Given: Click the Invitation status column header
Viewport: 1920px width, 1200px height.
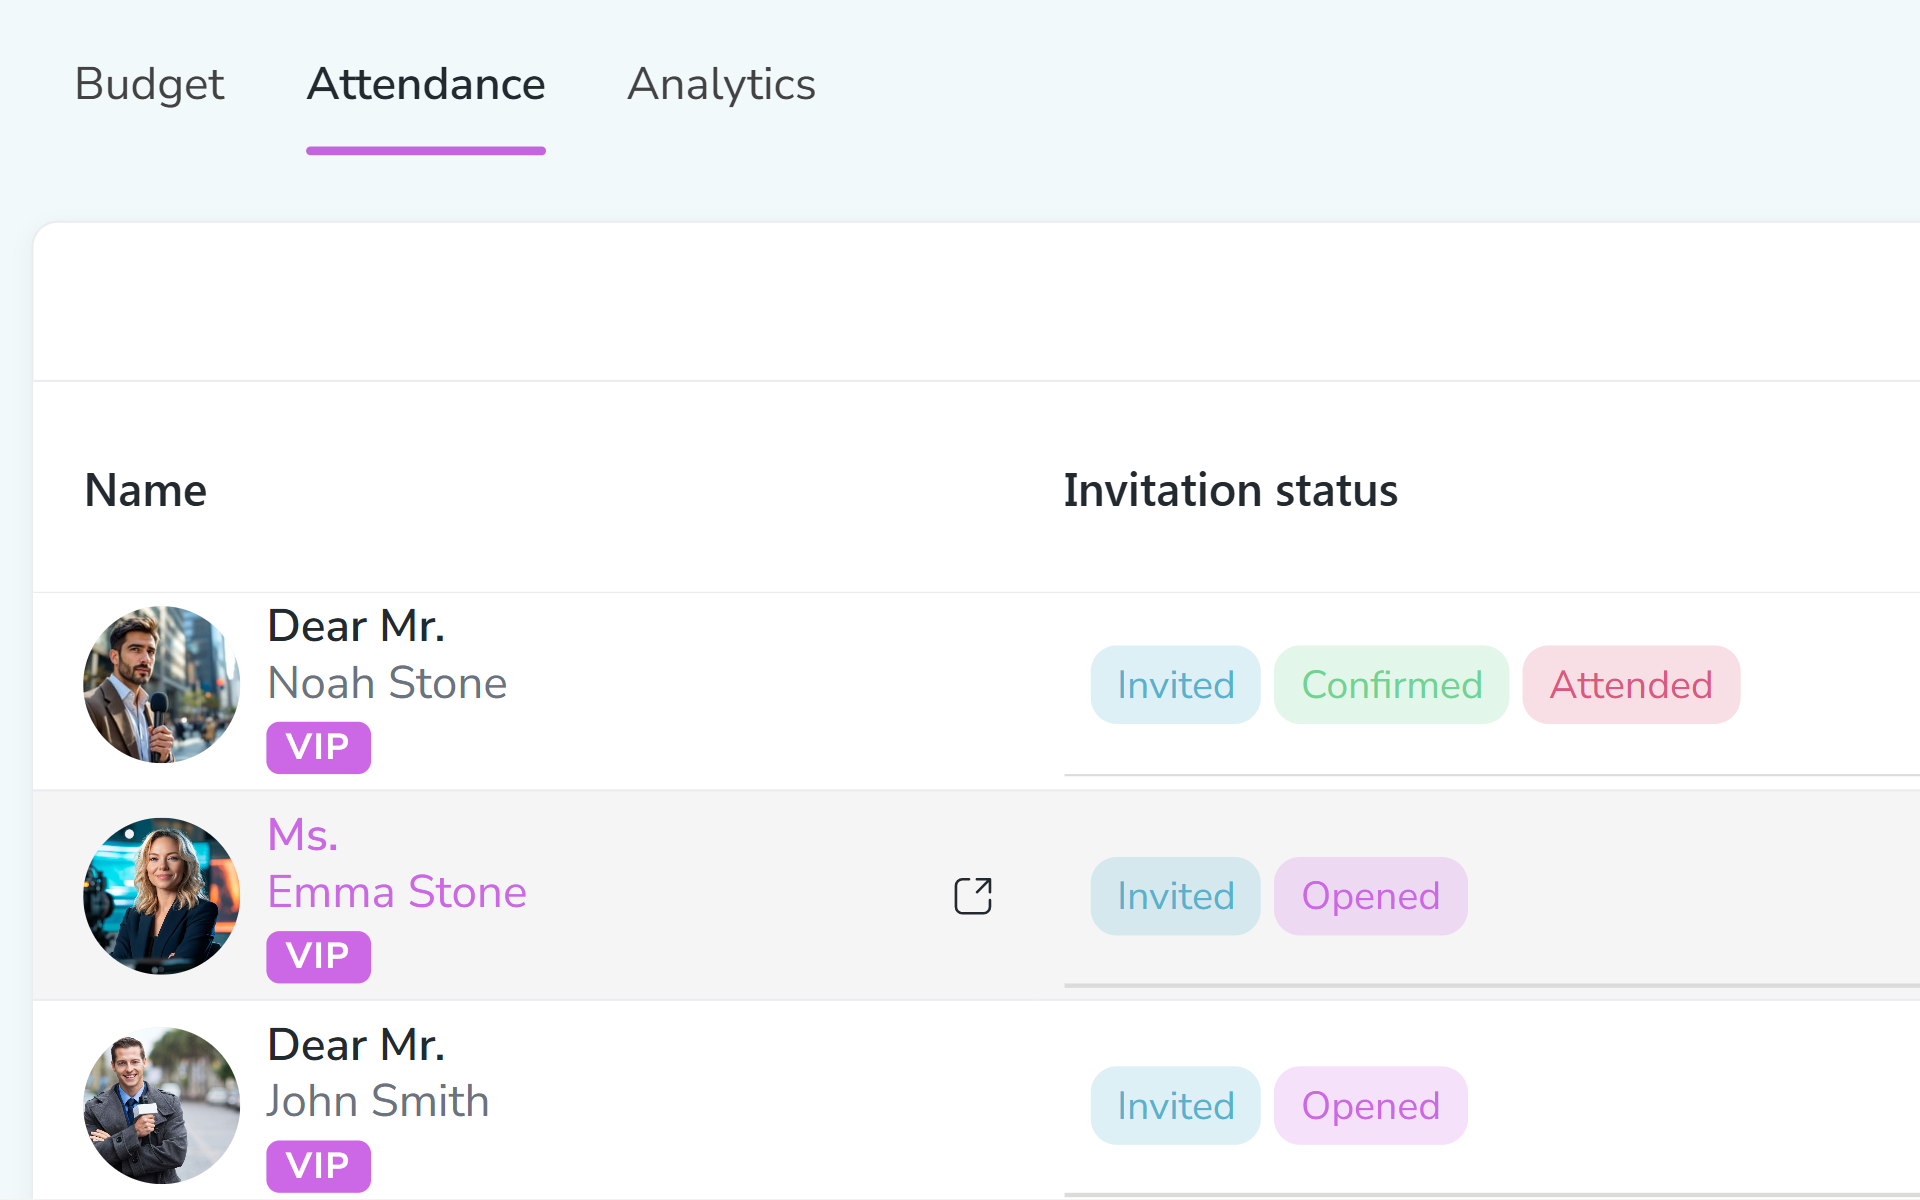Looking at the screenshot, I should [x=1230, y=490].
